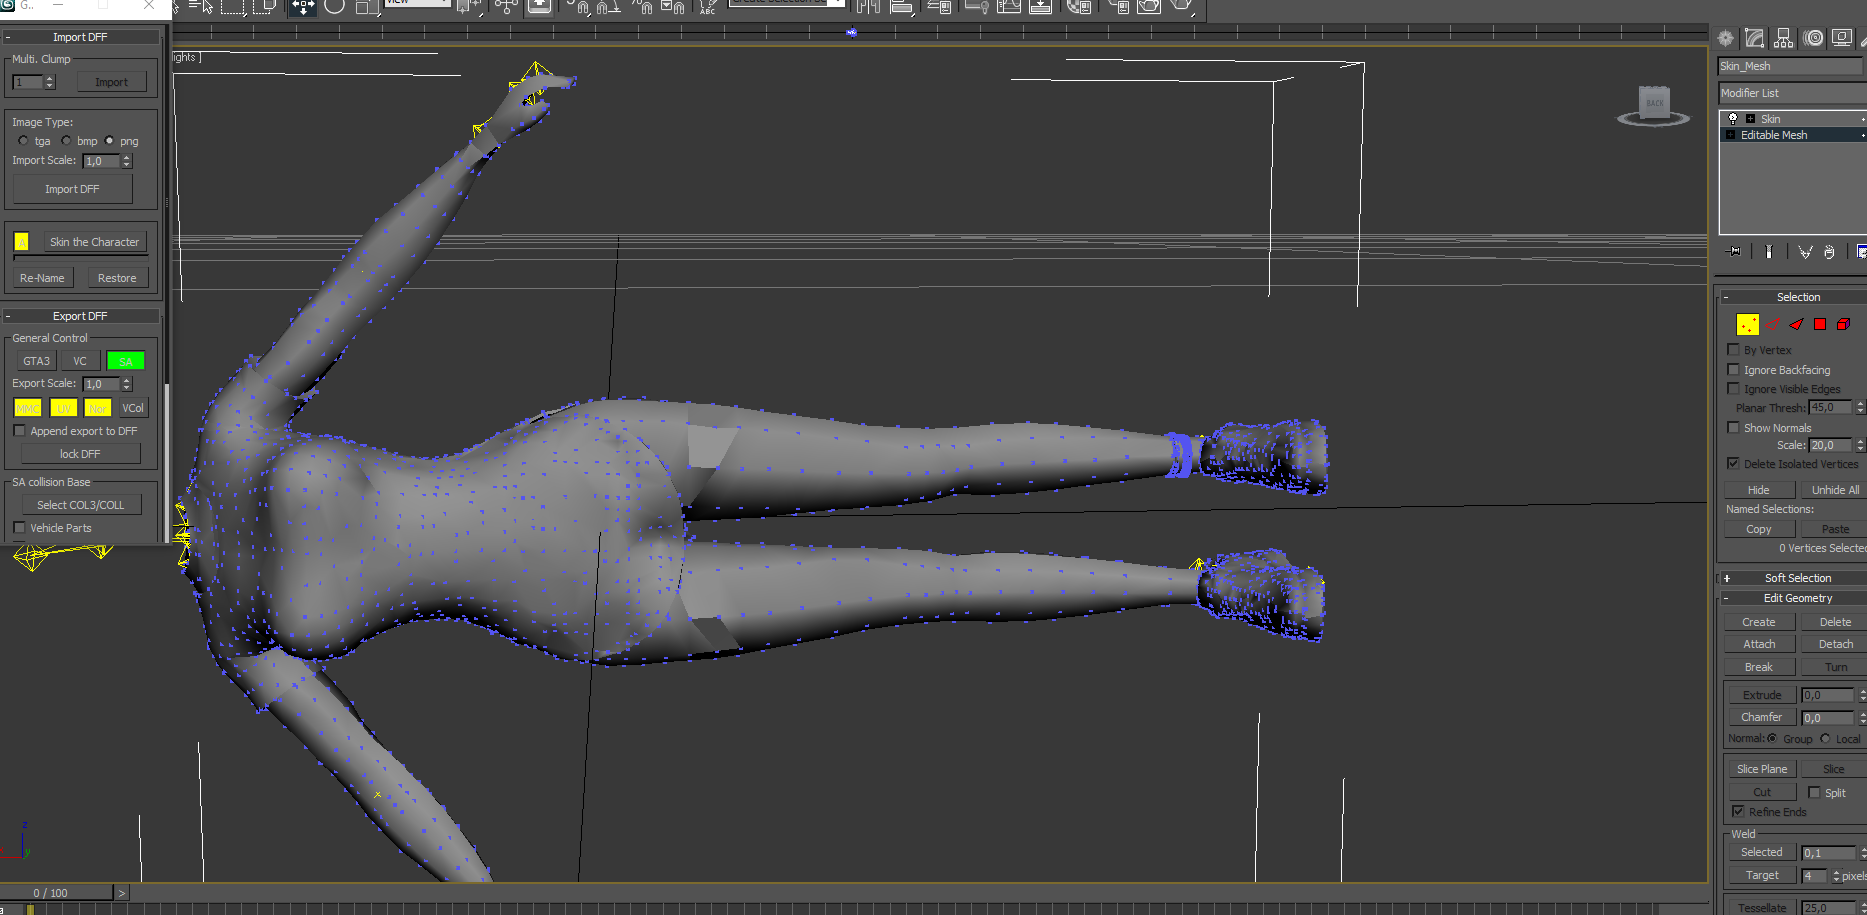Select Element sub-object mode icon
This screenshot has width=1867, height=915.
point(1843,324)
